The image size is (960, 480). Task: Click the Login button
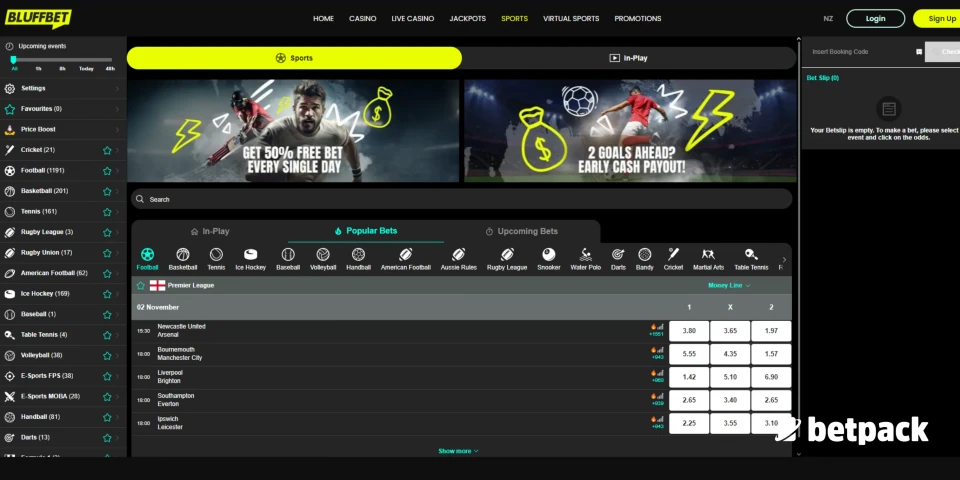tap(875, 18)
